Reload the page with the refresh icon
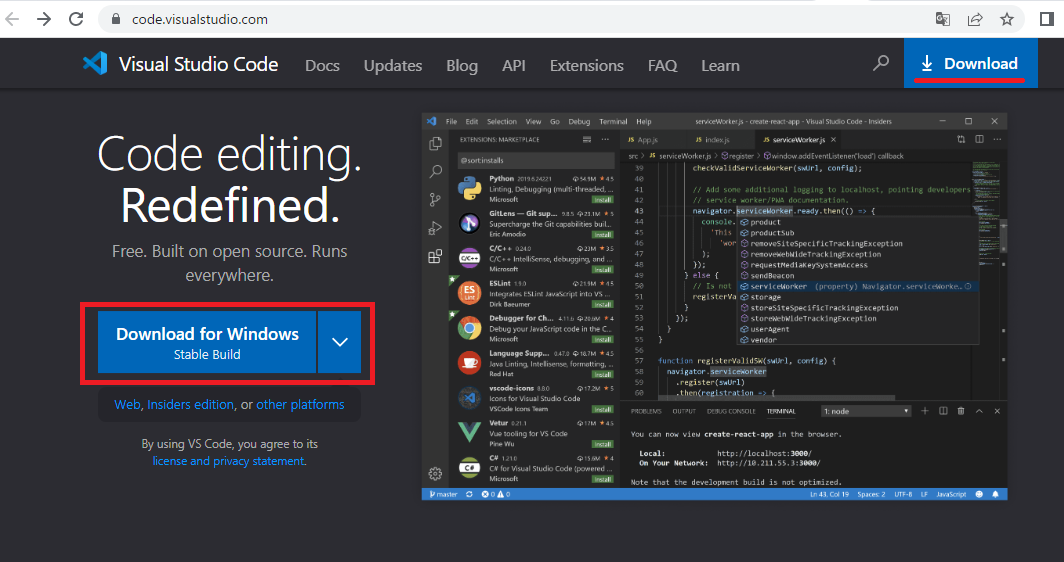The image size is (1064, 562). 76,19
